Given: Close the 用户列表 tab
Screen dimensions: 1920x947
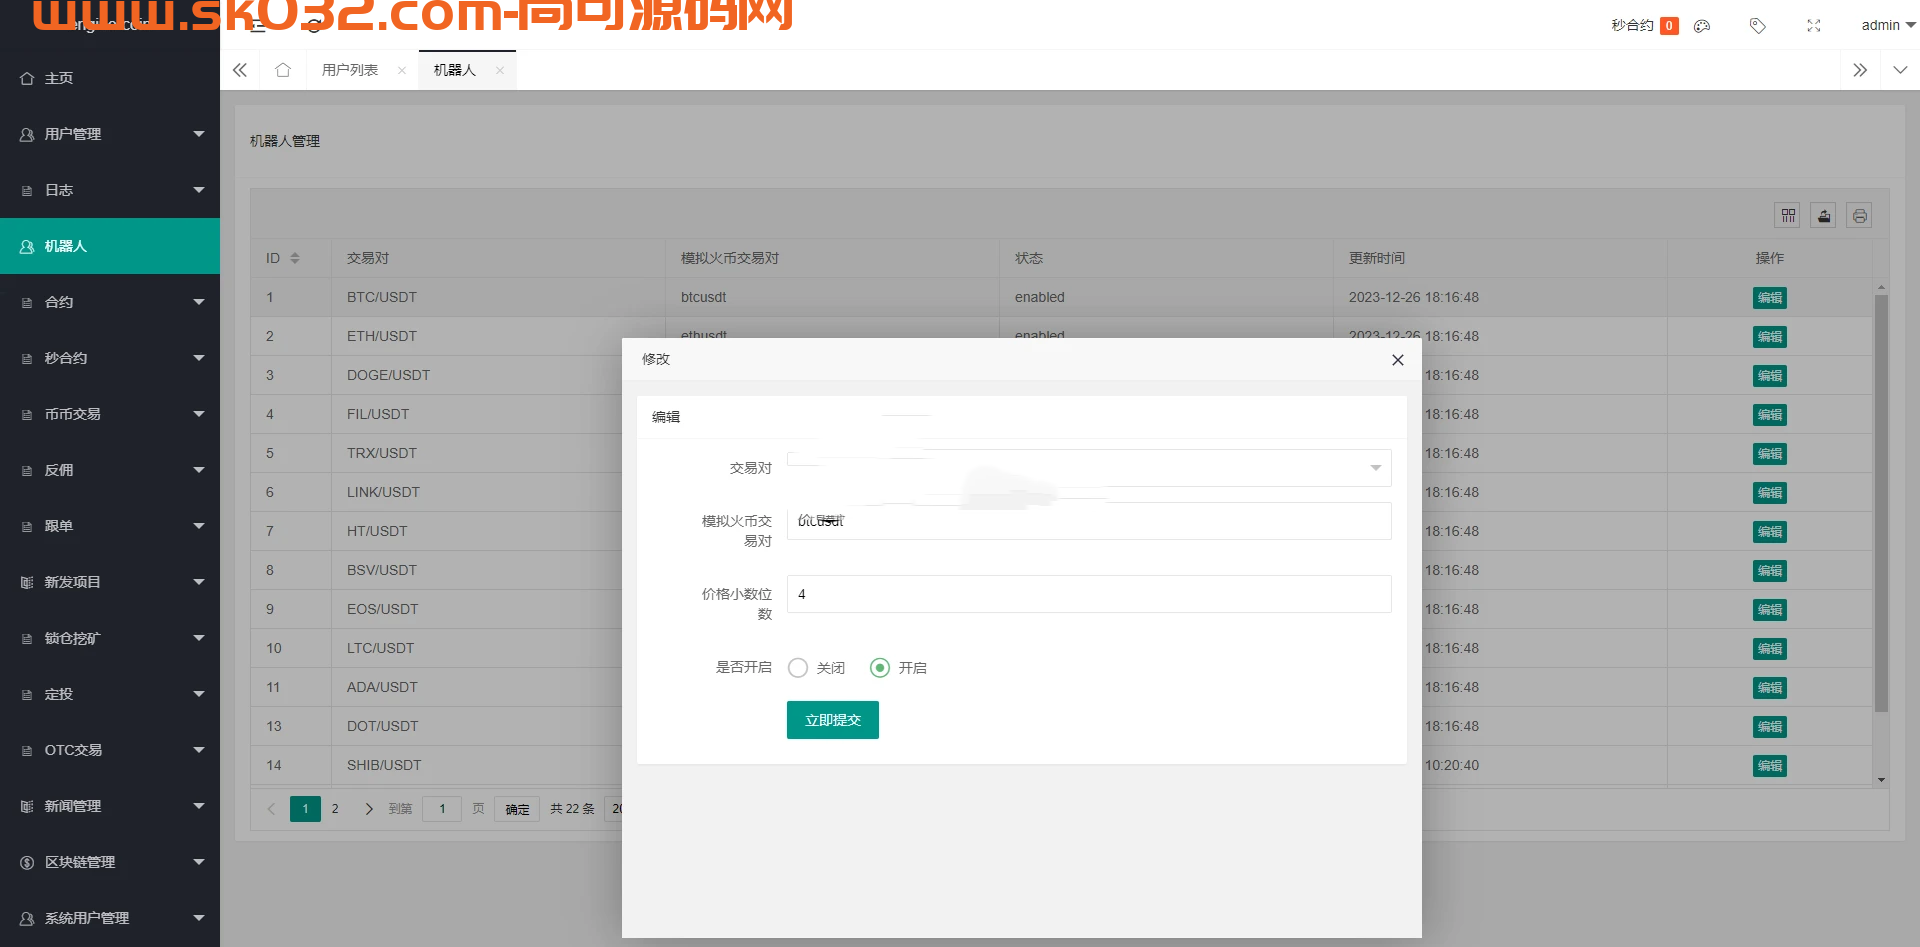Looking at the screenshot, I should pos(402,70).
